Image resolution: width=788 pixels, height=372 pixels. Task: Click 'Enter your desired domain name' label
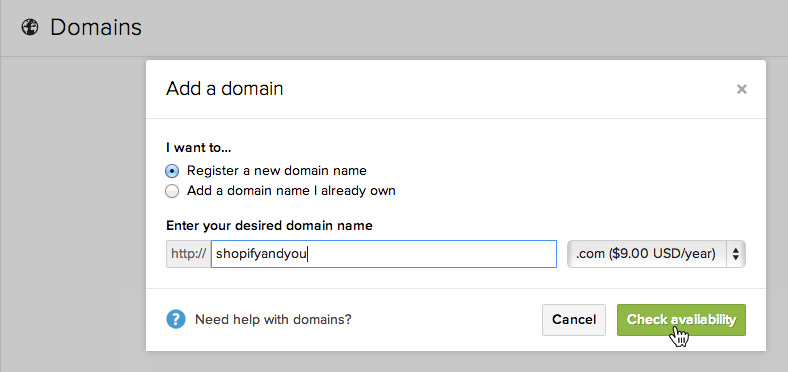pyautogui.click(x=269, y=226)
